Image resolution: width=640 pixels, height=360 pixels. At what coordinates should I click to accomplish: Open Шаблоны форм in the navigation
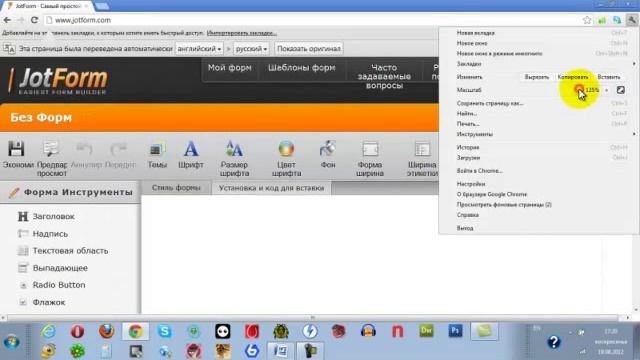click(x=302, y=68)
